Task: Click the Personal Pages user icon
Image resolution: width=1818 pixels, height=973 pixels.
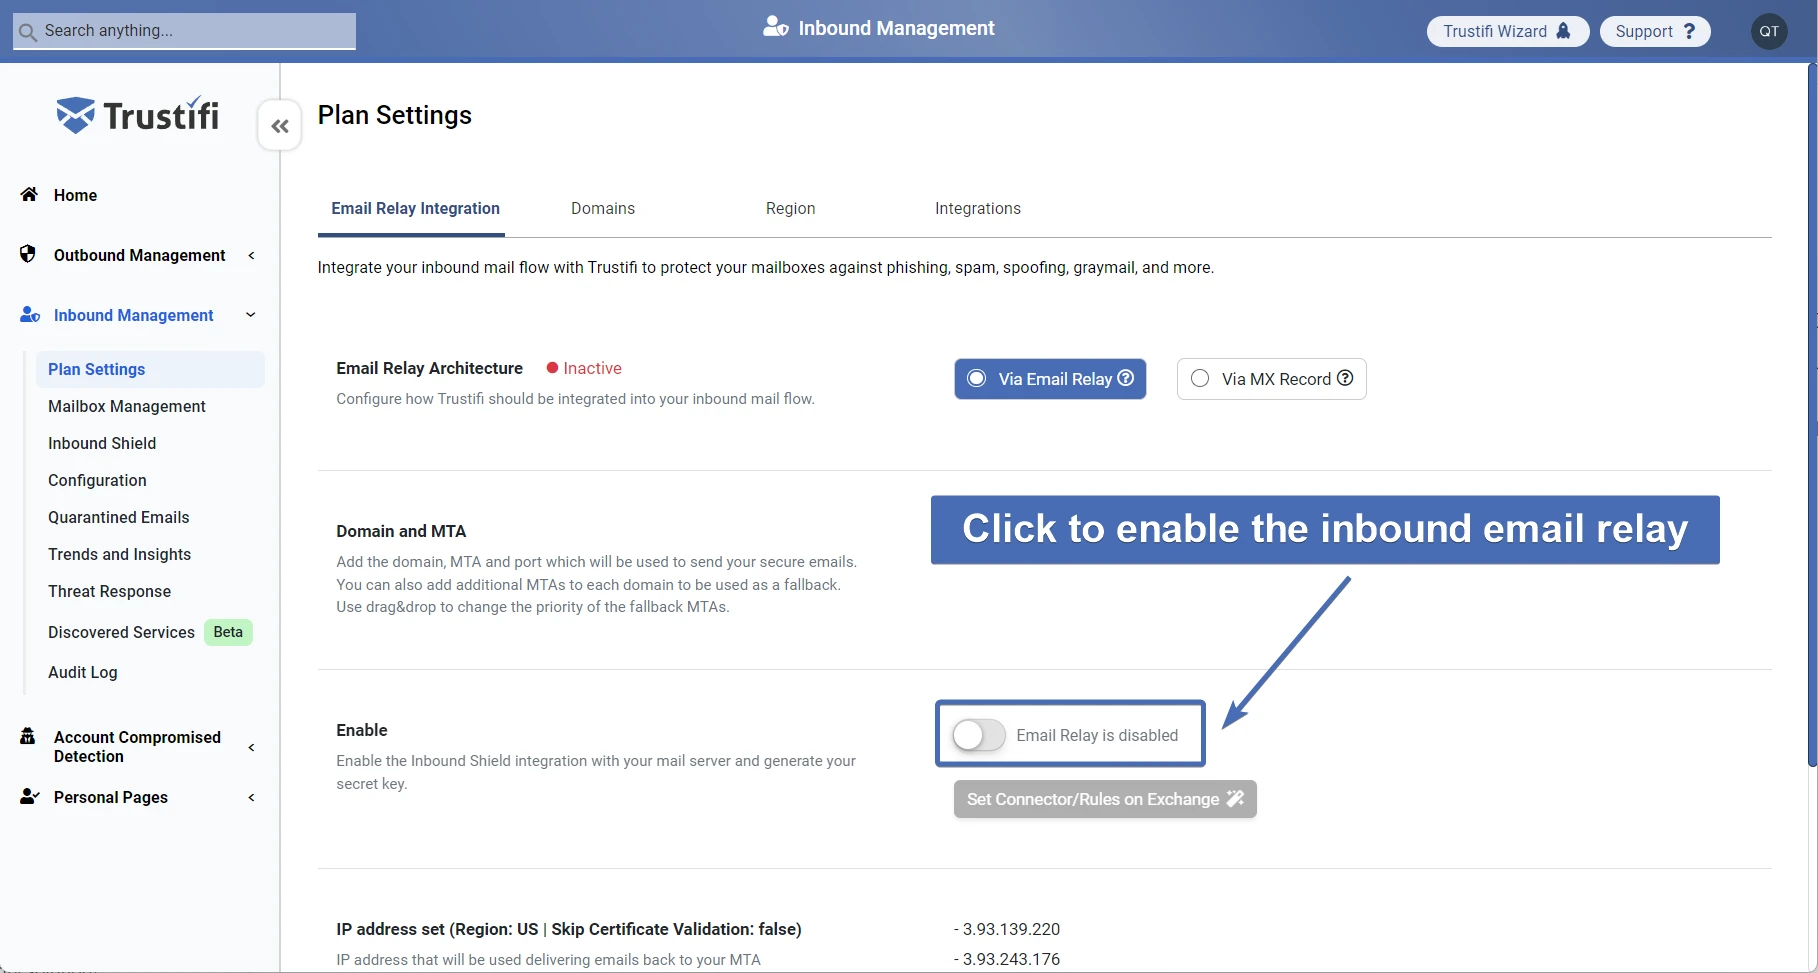Action: coord(29,797)
